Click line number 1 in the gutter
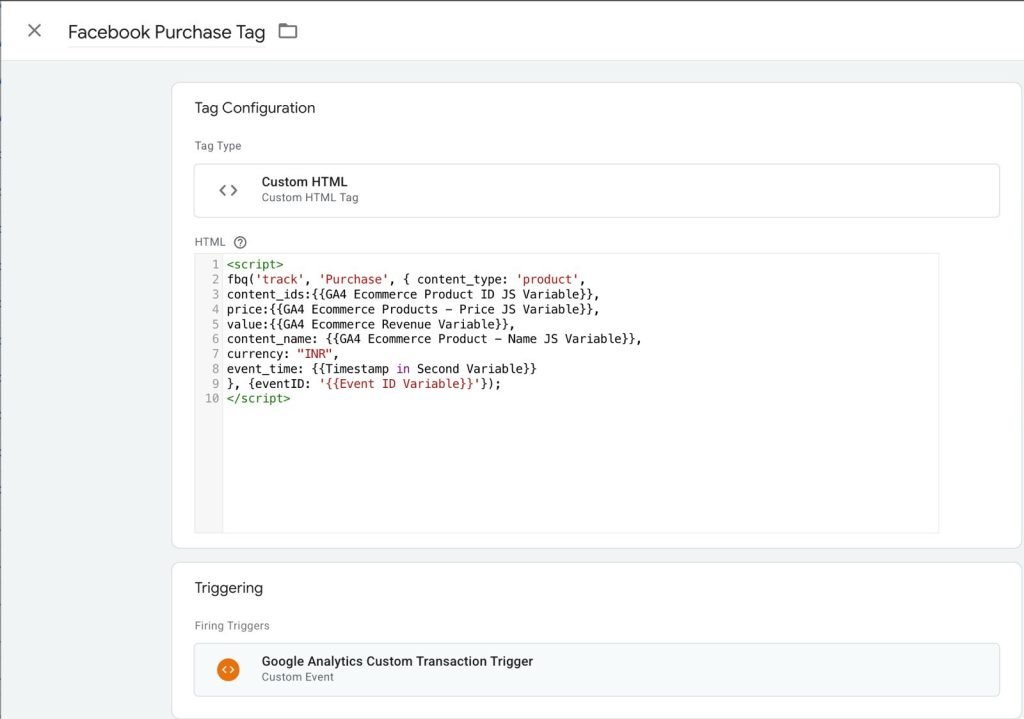Screen dimensions: 1024x719 coord(216,264)
